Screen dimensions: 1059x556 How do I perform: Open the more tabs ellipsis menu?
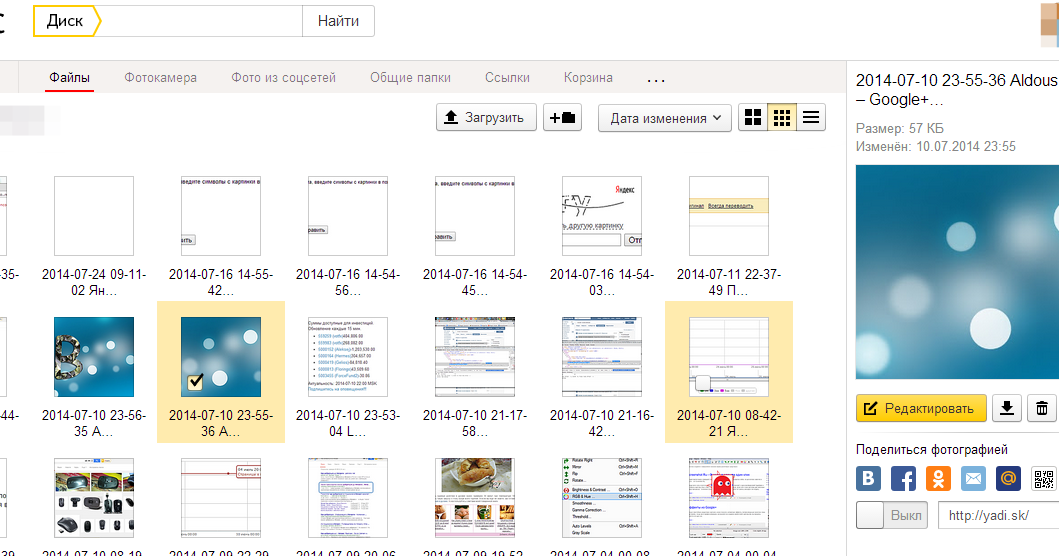pyautogui.click(x=656, y=80)
